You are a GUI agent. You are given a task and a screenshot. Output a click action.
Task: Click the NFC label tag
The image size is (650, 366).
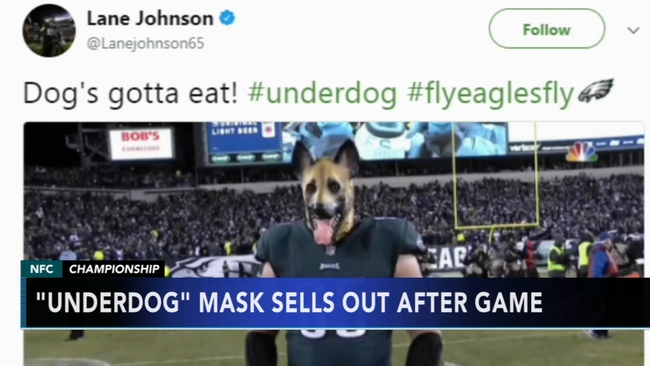[x=41, y=269]
